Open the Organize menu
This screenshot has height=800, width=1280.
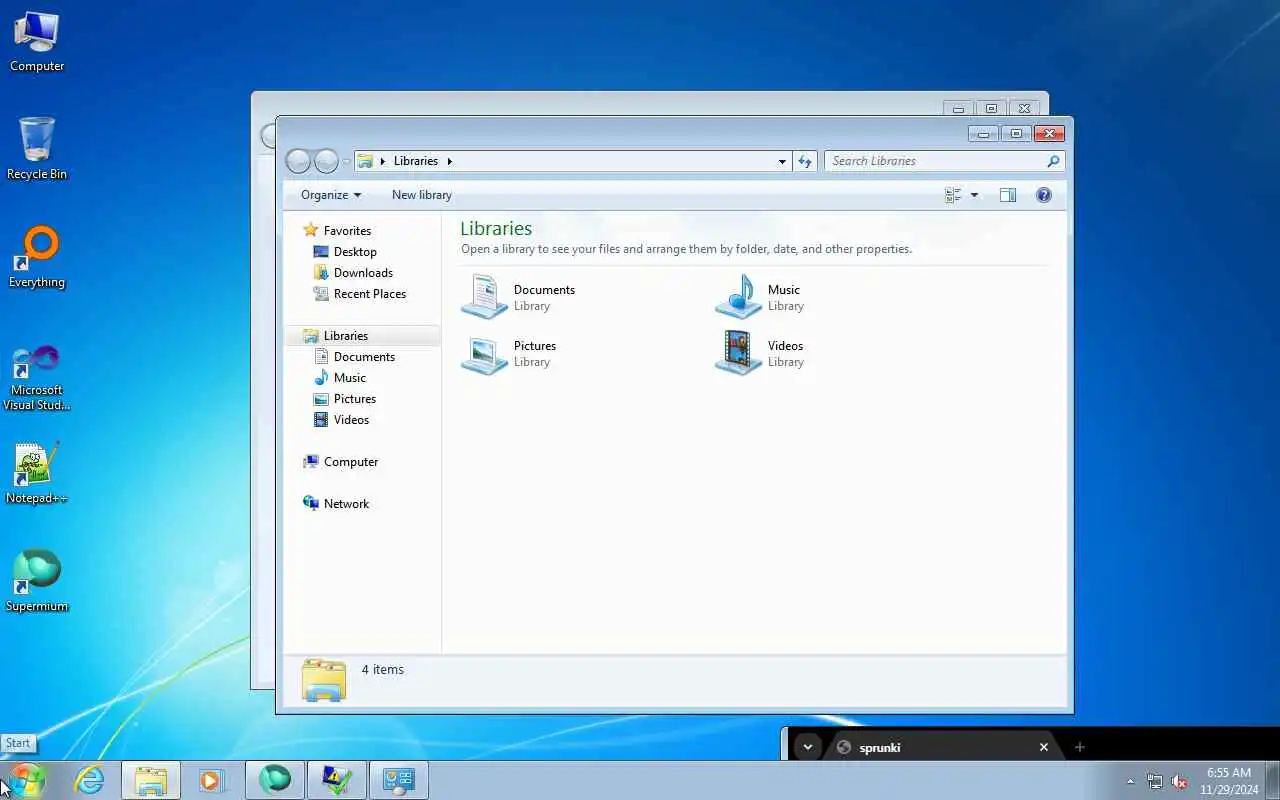331,195
